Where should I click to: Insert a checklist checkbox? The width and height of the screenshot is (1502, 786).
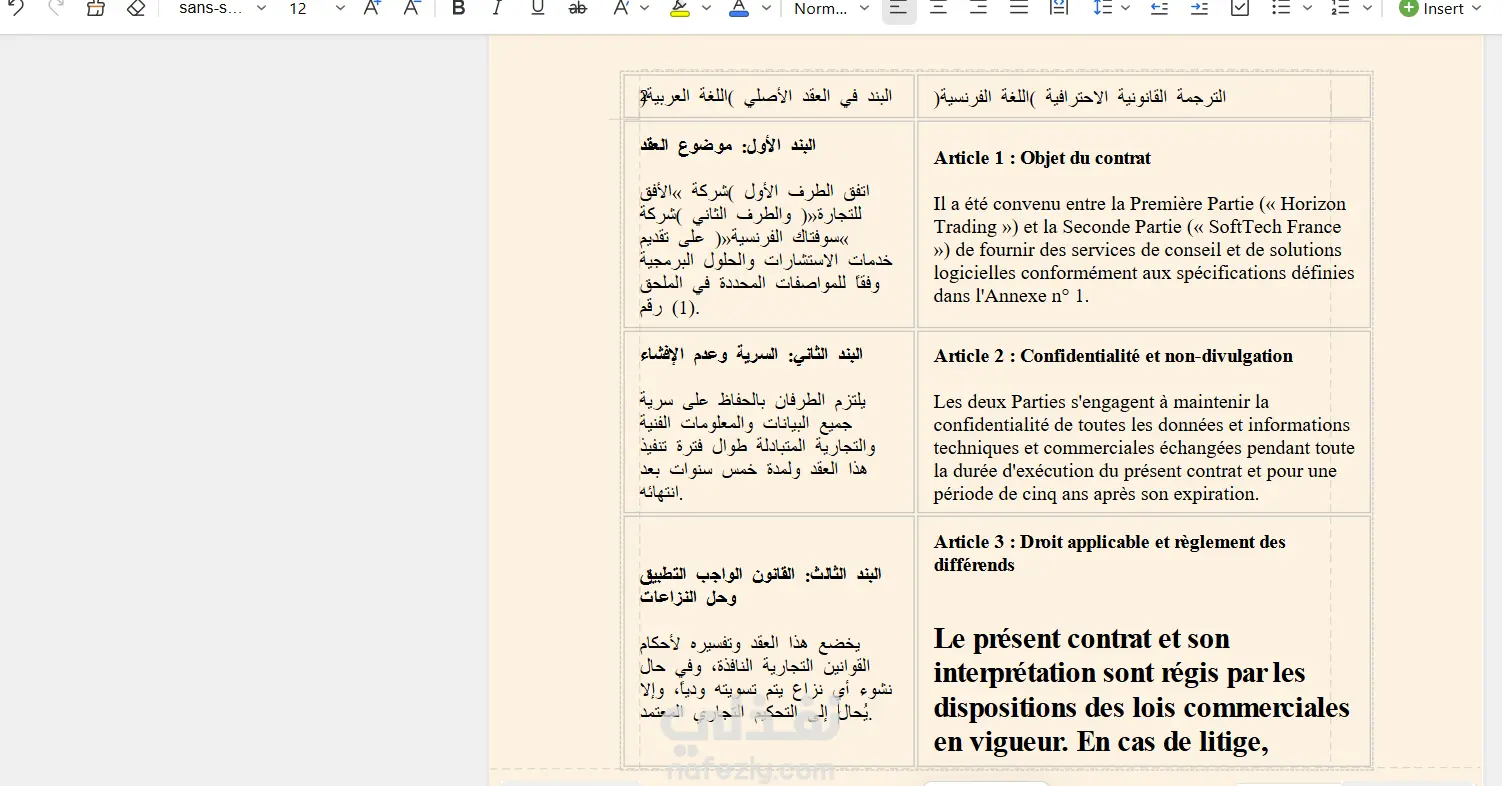click(1240, 8)
